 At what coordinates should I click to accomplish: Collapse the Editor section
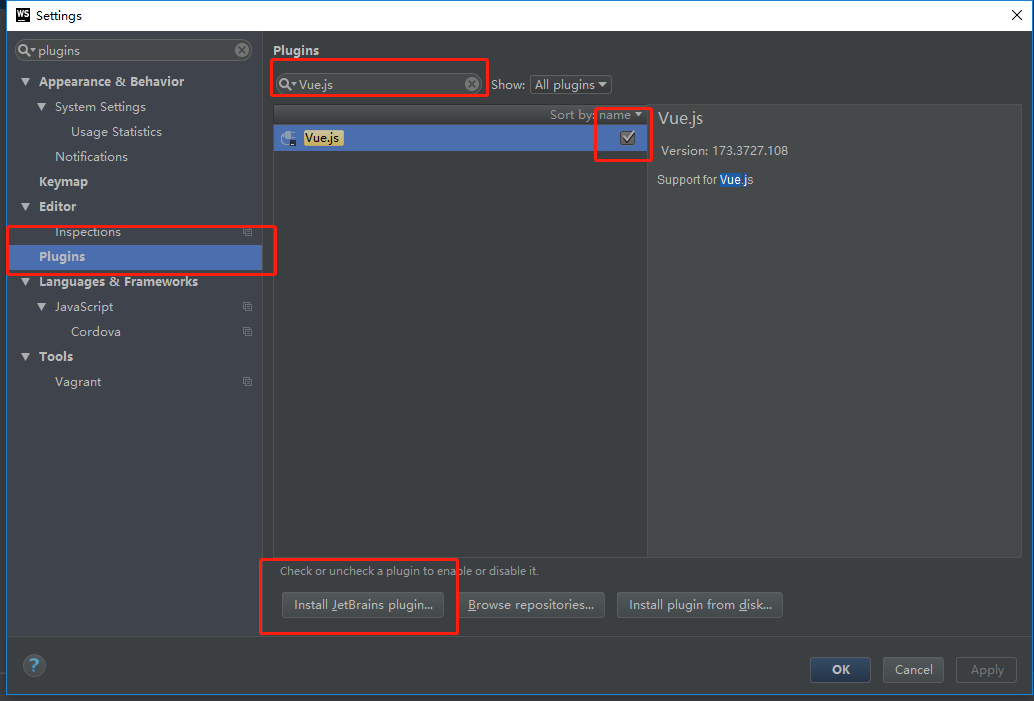coord(26,207)
